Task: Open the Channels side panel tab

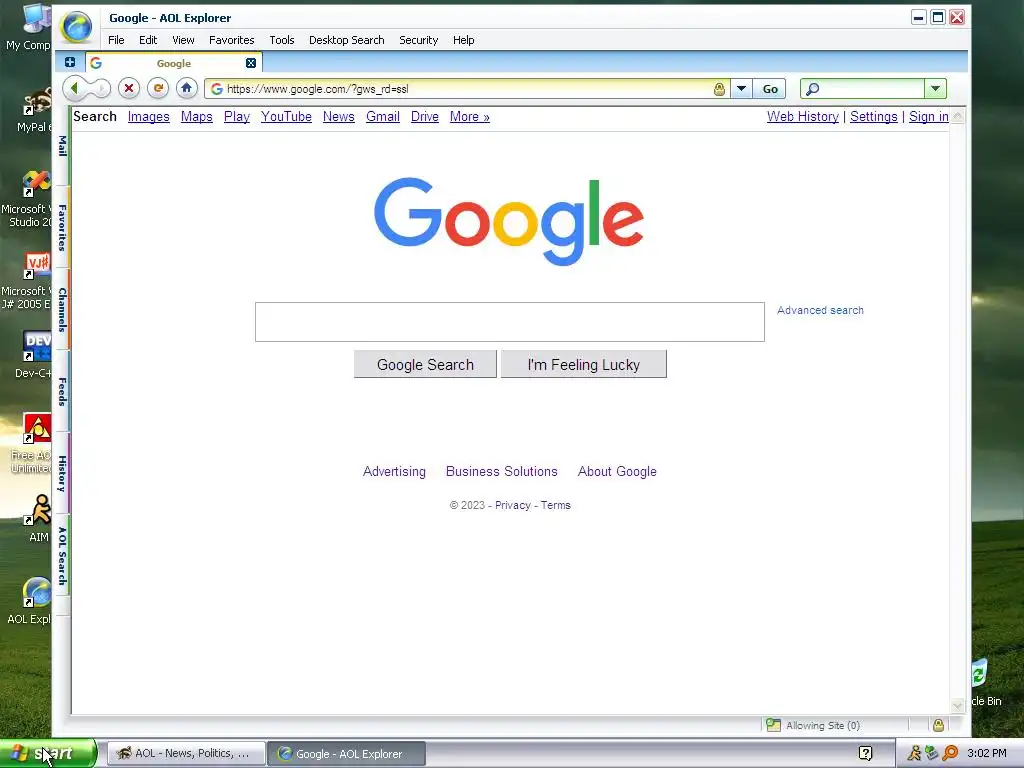Action: pos(62,310)
